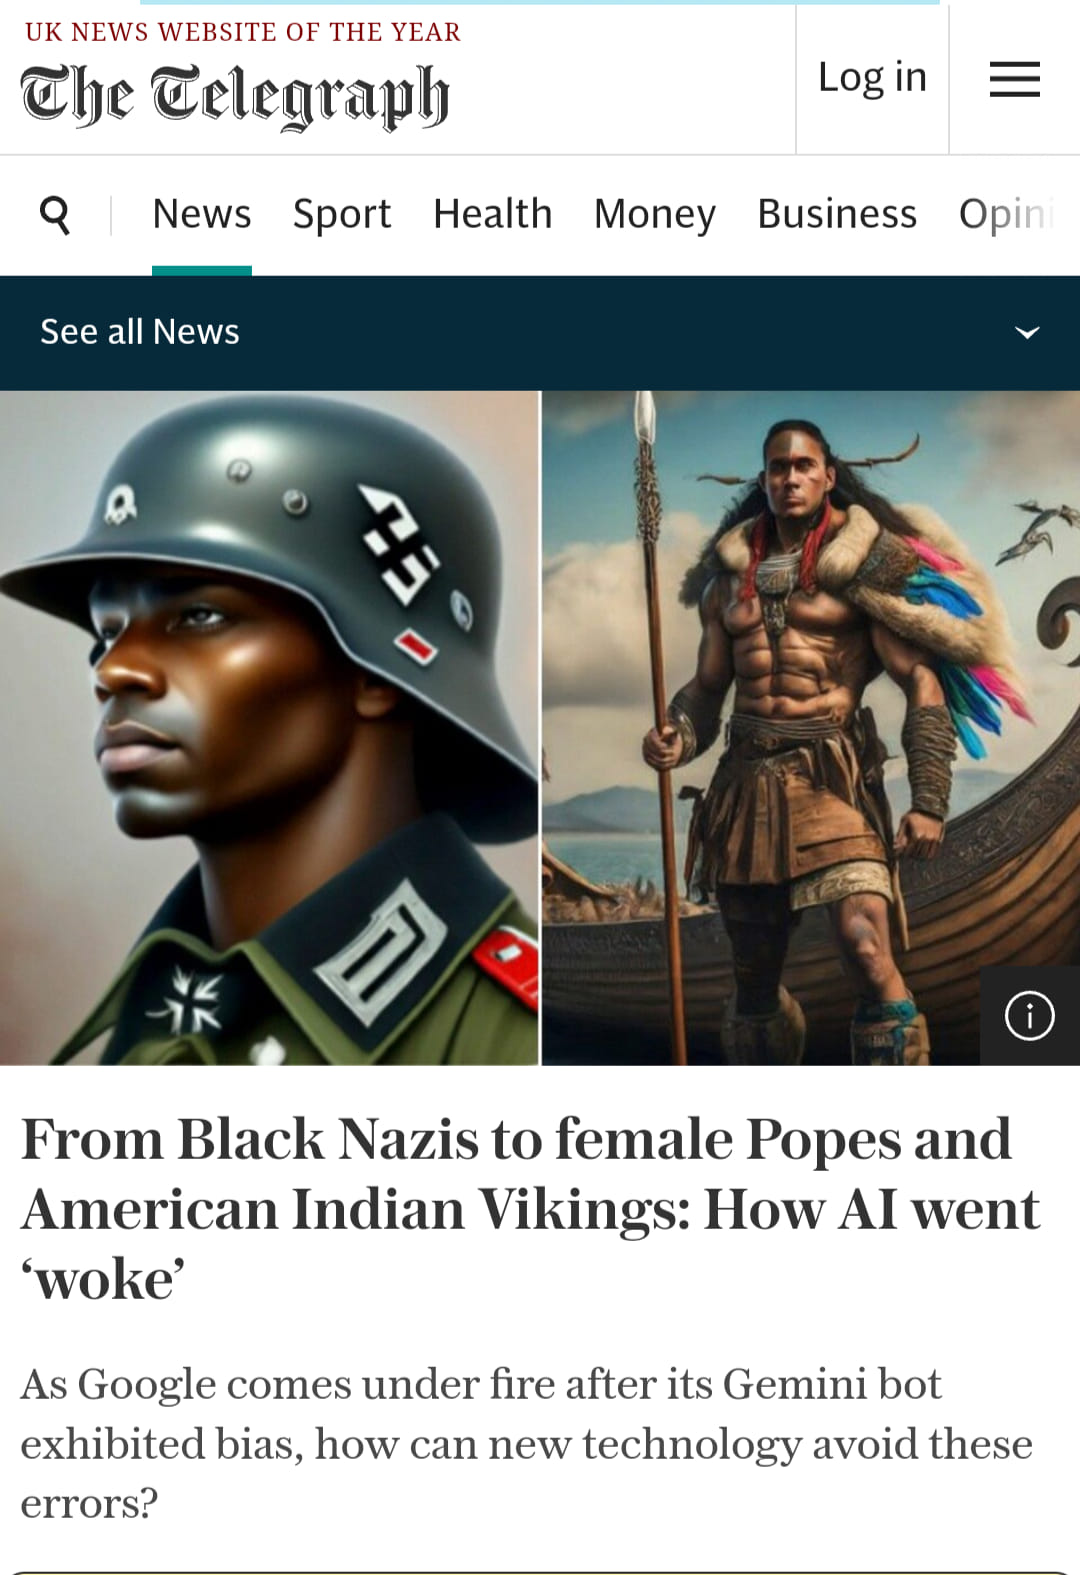Image resolution: width=1080 pixels, height=1575 pixels.
Task: Select the News tab
Action: 202,214
